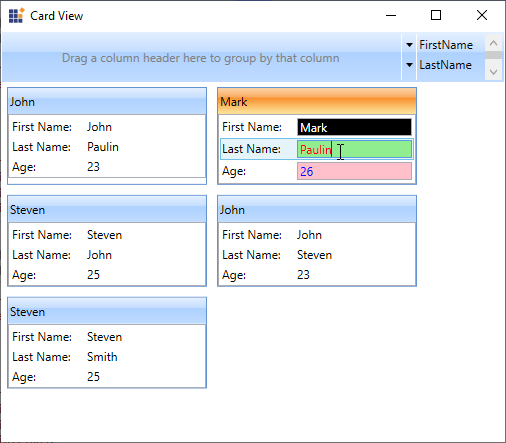
Task: Select the LastName column header
Action: [445, 65]
